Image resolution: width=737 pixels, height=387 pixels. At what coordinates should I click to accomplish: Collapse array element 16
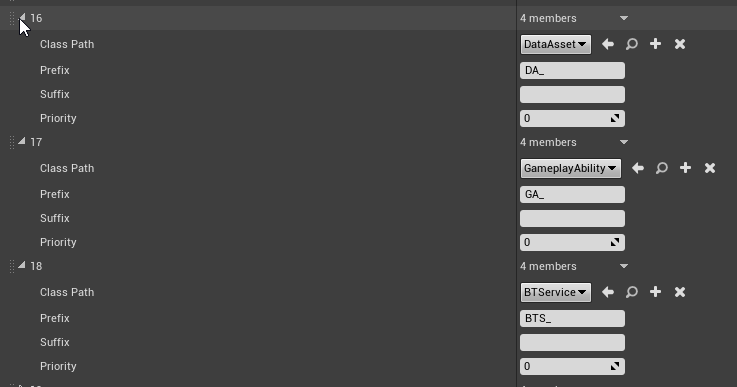pos(22,17)
